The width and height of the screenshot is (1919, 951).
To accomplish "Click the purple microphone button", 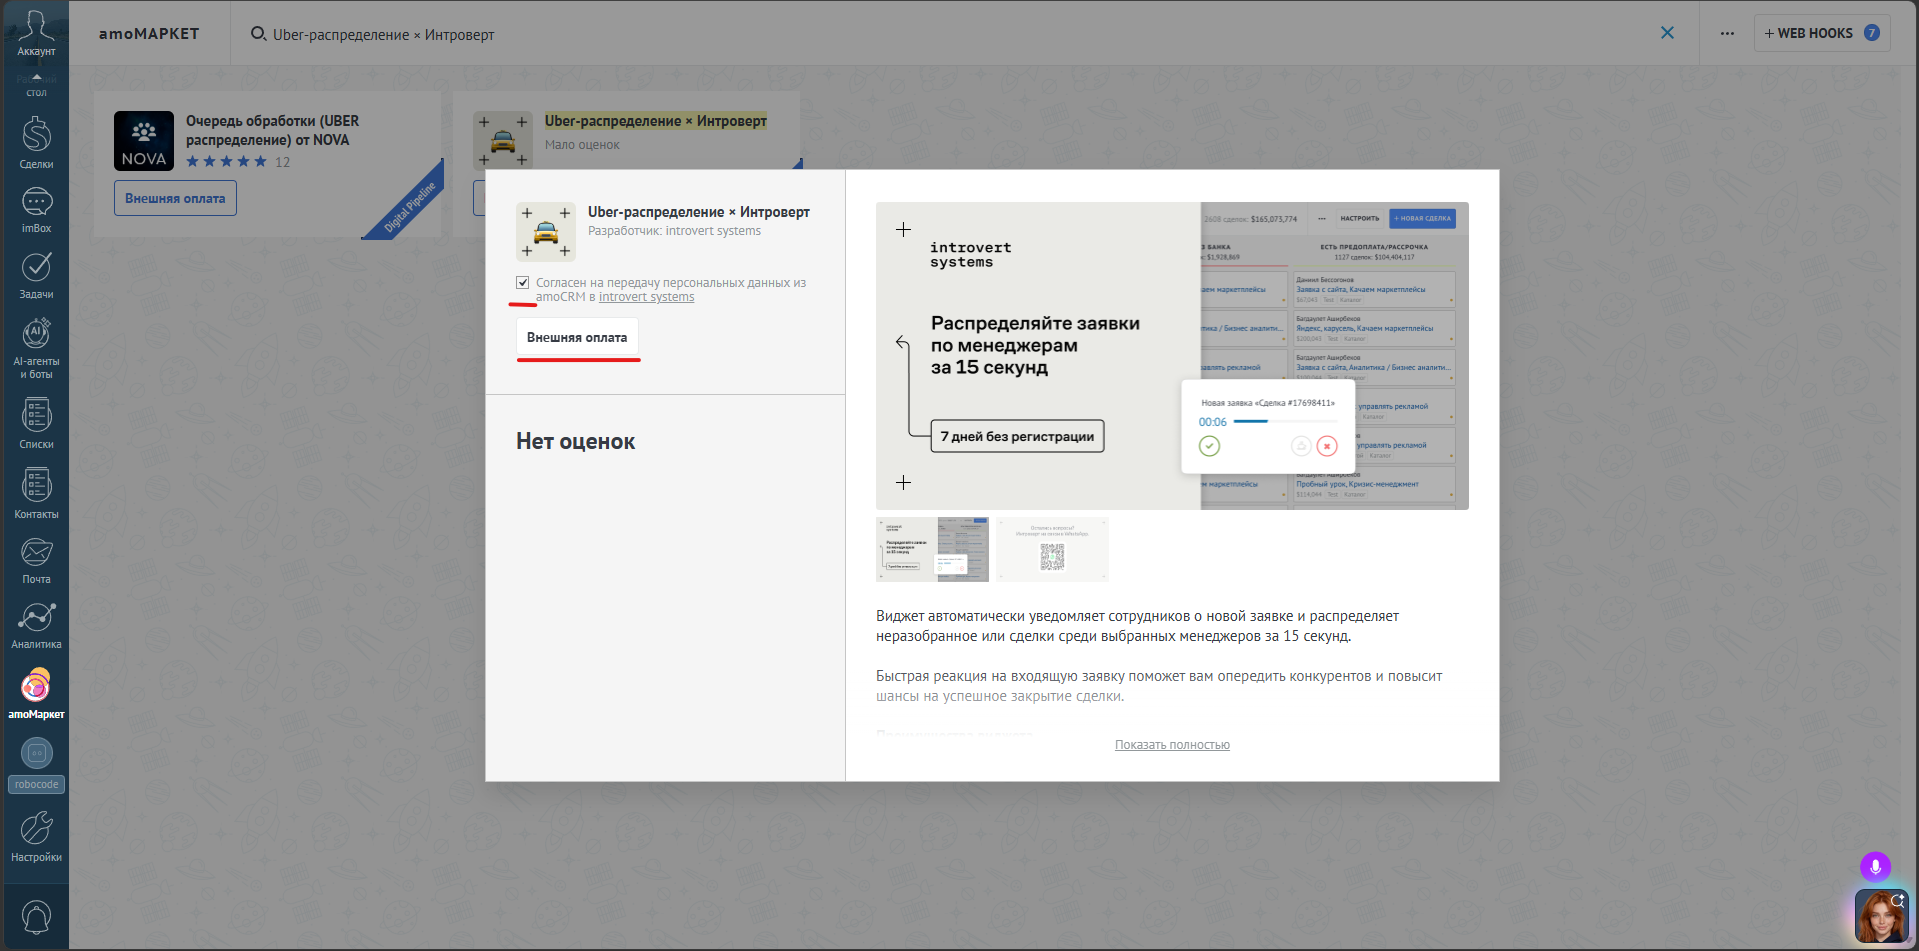I will tap(1875, 866).
